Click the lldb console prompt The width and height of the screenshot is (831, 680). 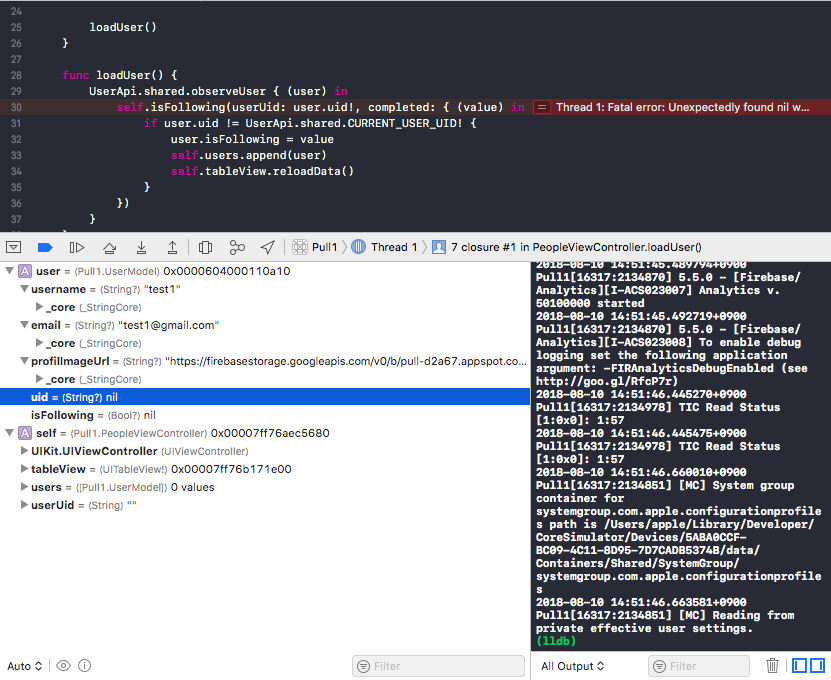click(556, 641)
